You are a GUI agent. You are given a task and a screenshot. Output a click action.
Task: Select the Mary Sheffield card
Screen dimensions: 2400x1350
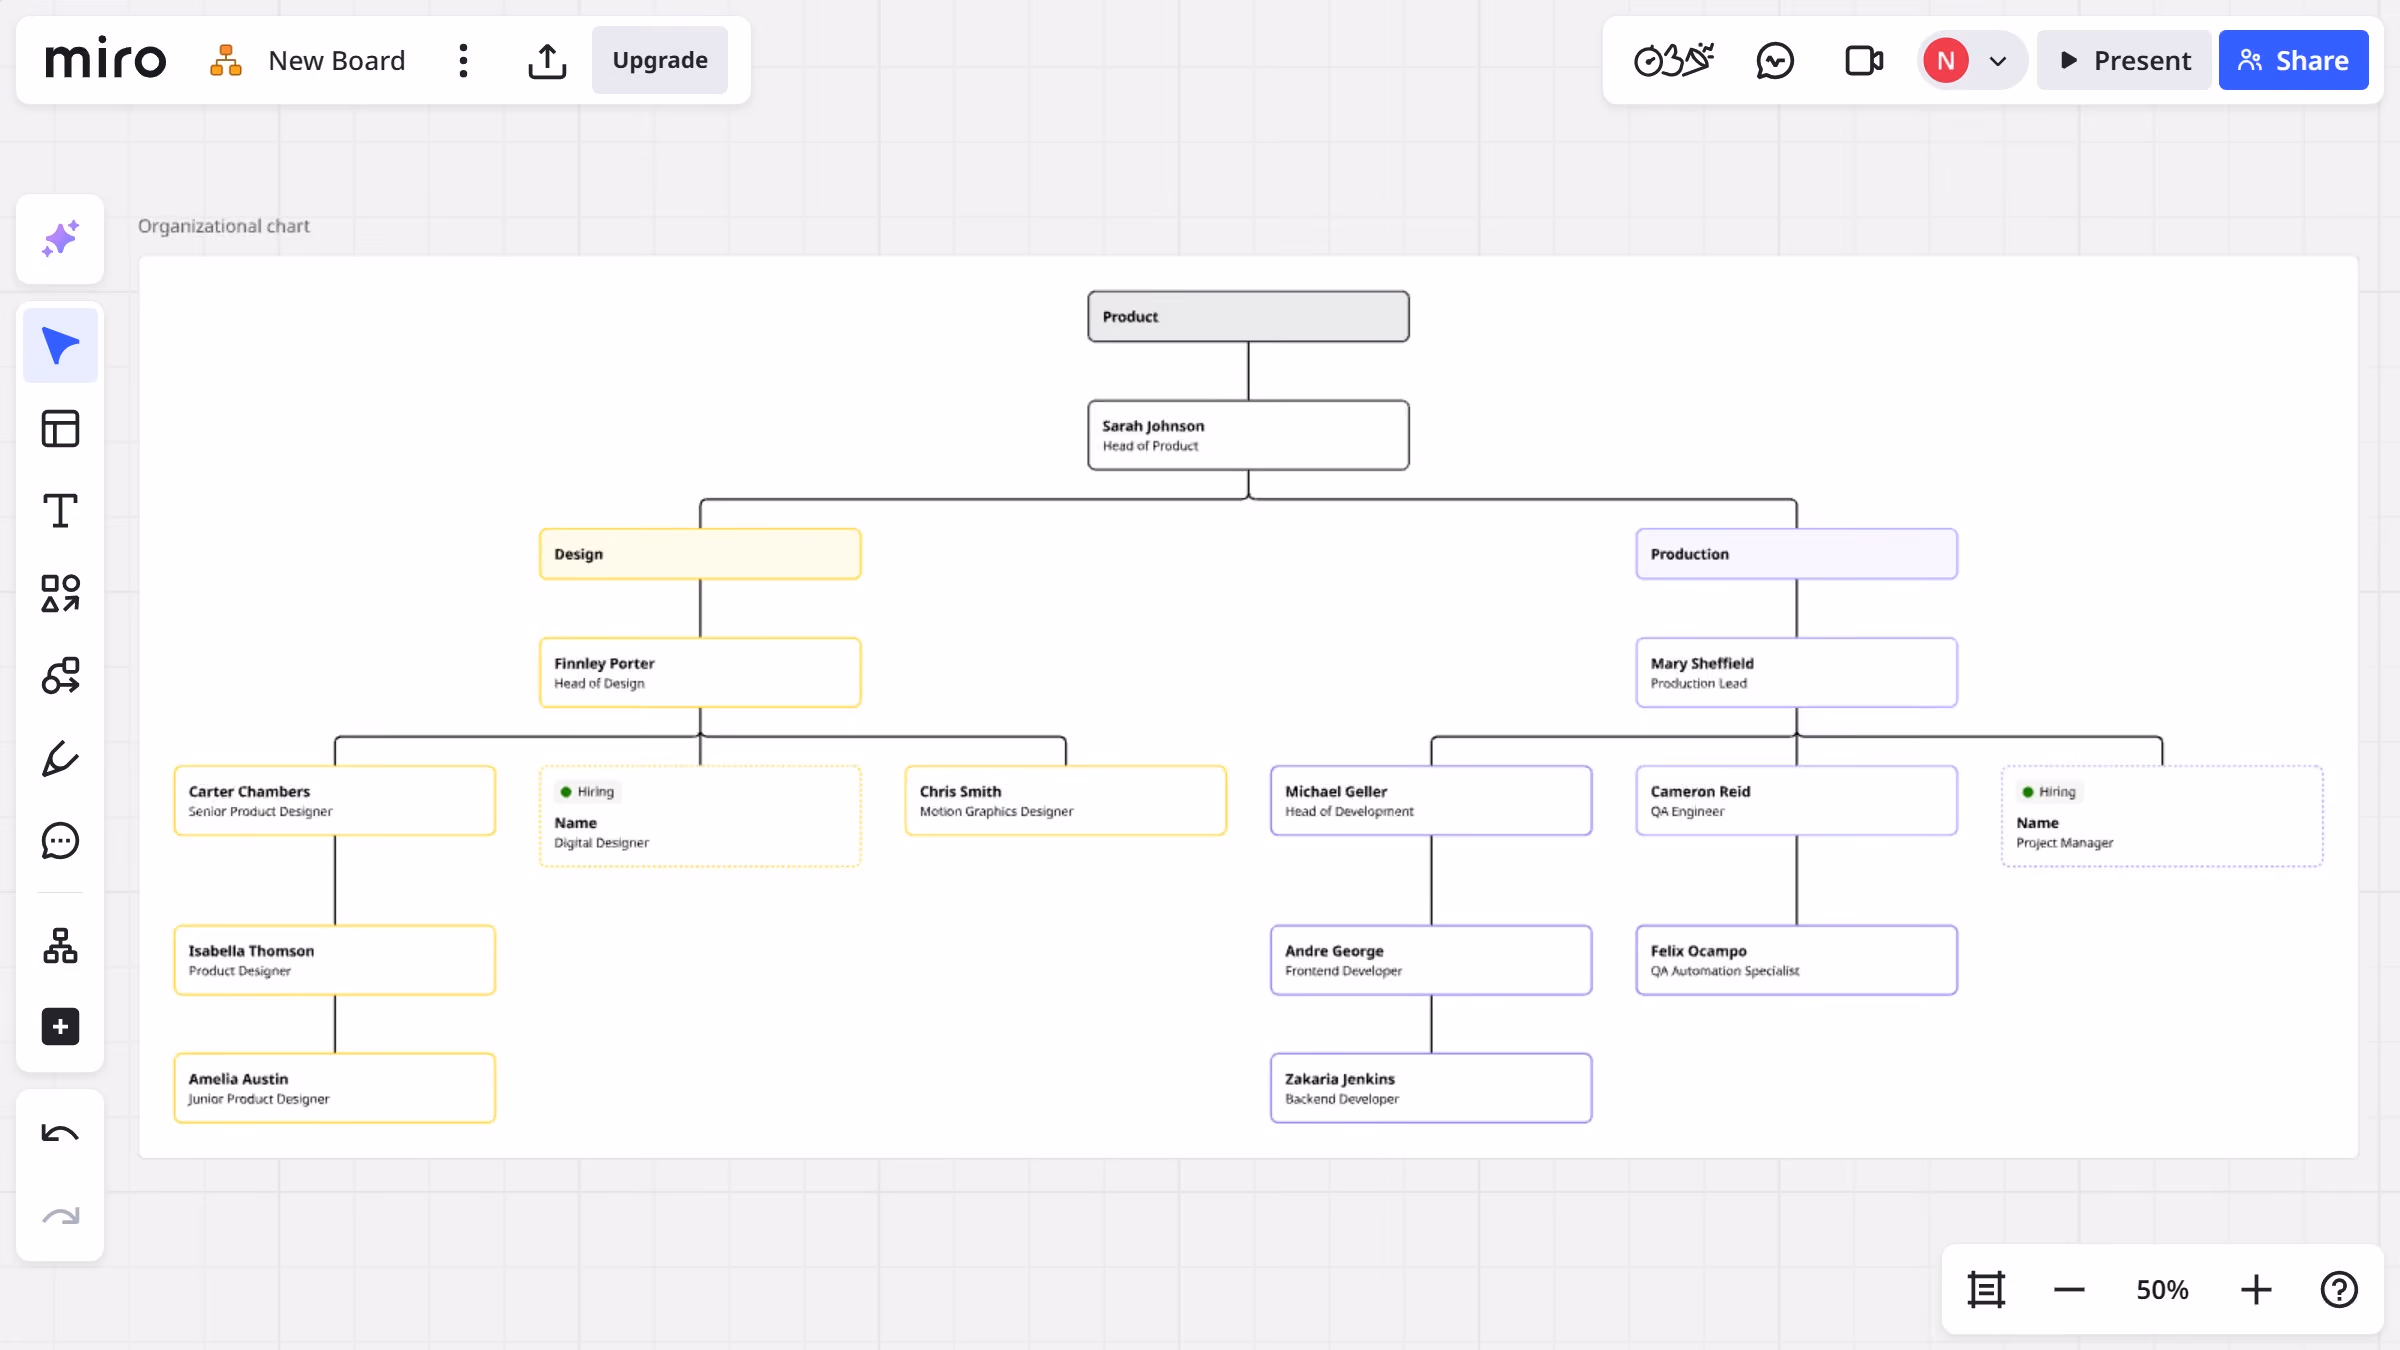1796,672
